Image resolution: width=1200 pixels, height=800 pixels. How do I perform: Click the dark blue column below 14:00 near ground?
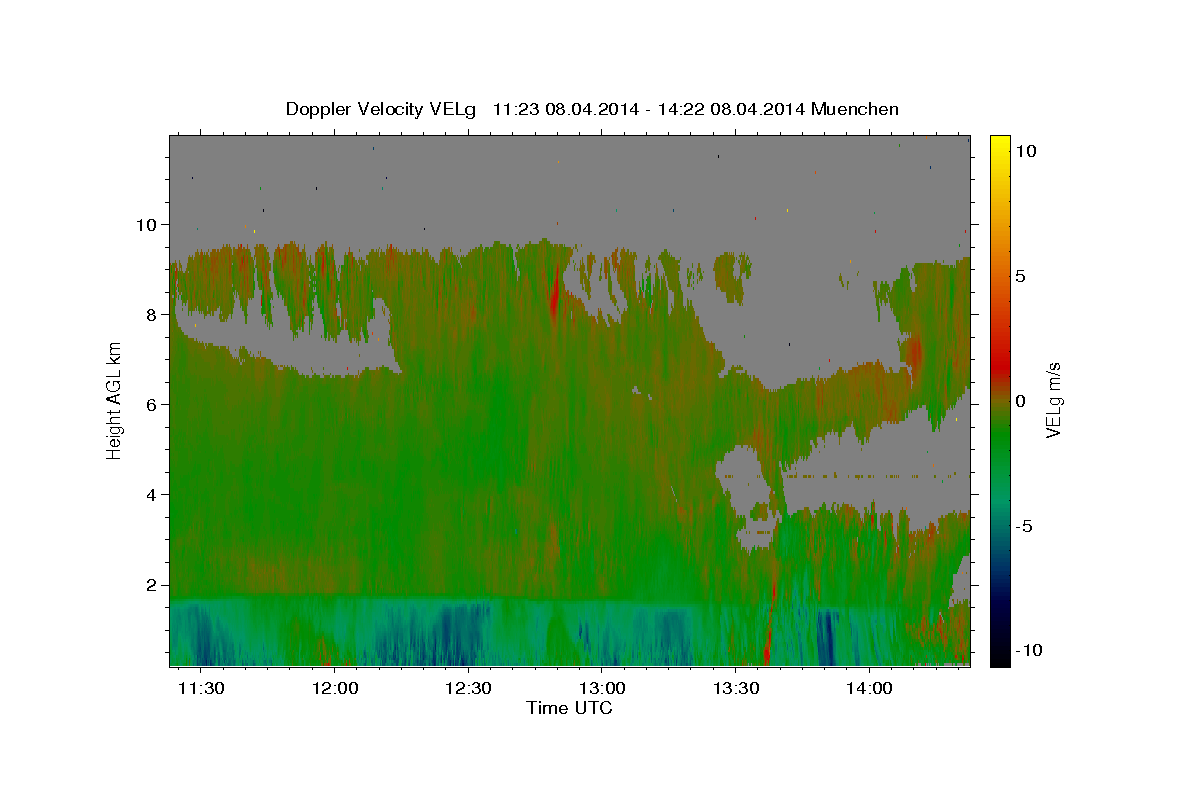pyautogui.click(x=827, y=638)
